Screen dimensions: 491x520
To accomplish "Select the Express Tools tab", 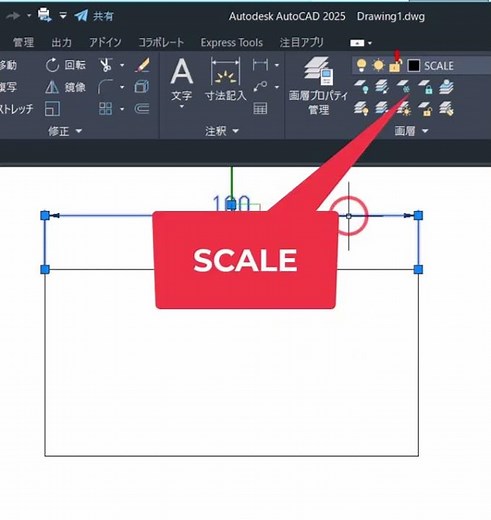I will click(232, 42).
